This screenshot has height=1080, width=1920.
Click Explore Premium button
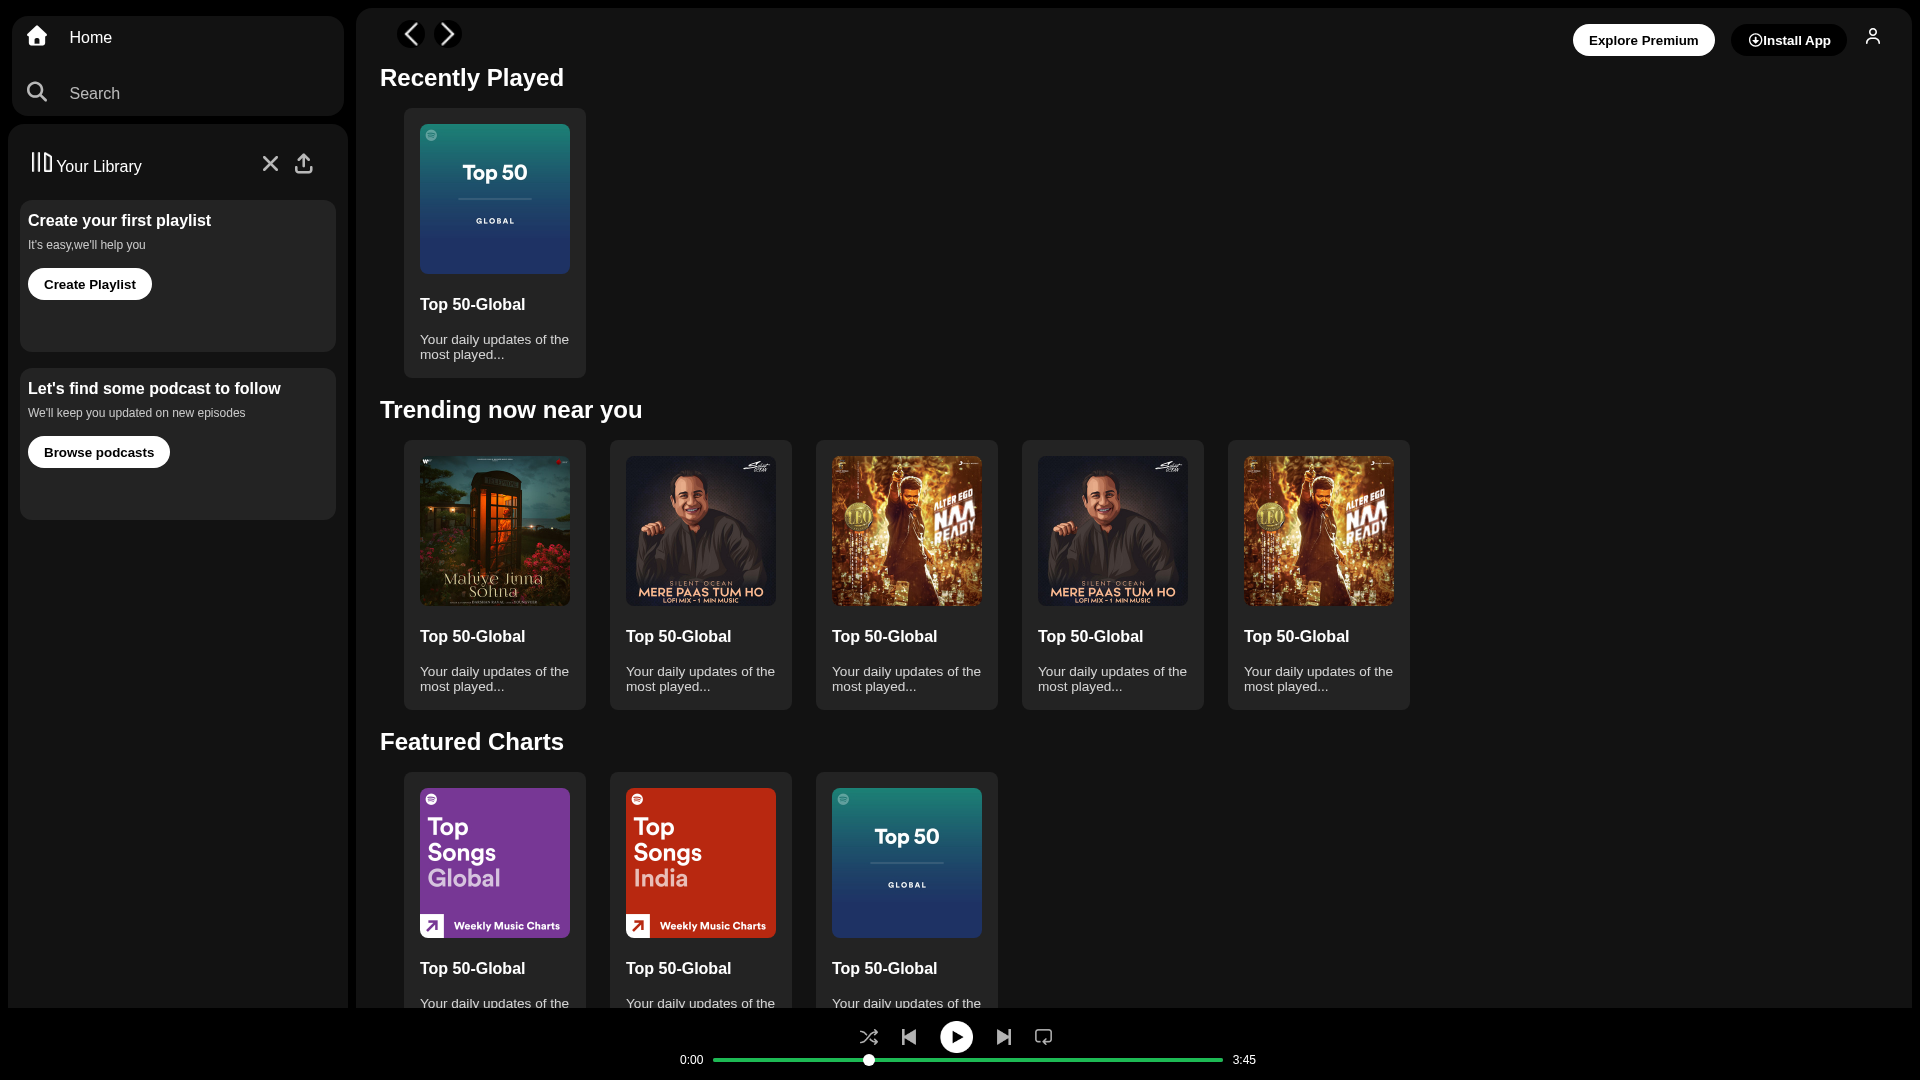point(1643,40)
